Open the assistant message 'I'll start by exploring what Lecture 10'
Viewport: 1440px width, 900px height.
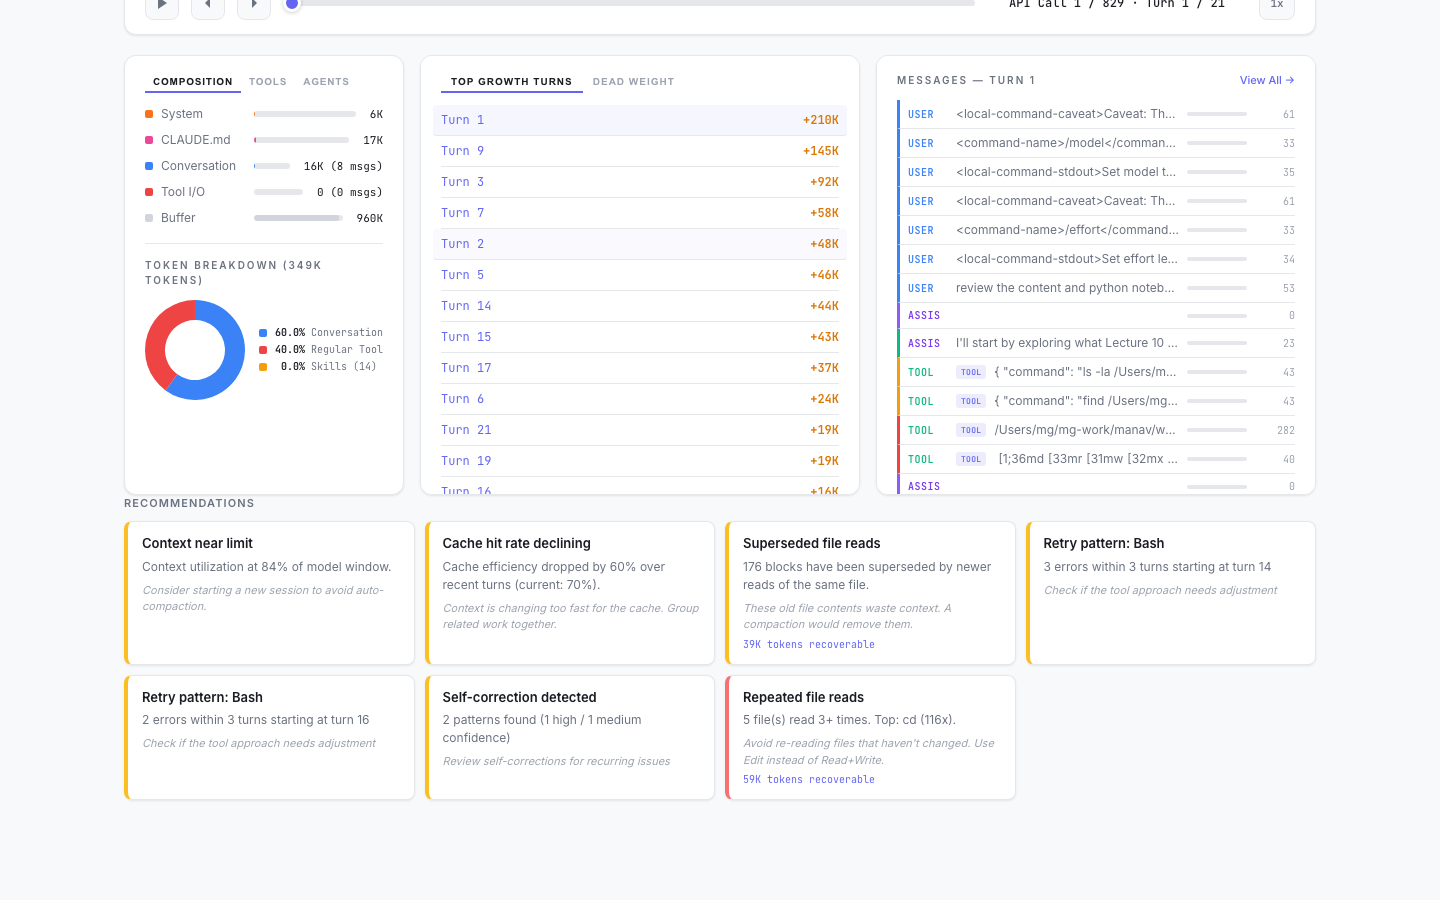tap(1097, 343)
